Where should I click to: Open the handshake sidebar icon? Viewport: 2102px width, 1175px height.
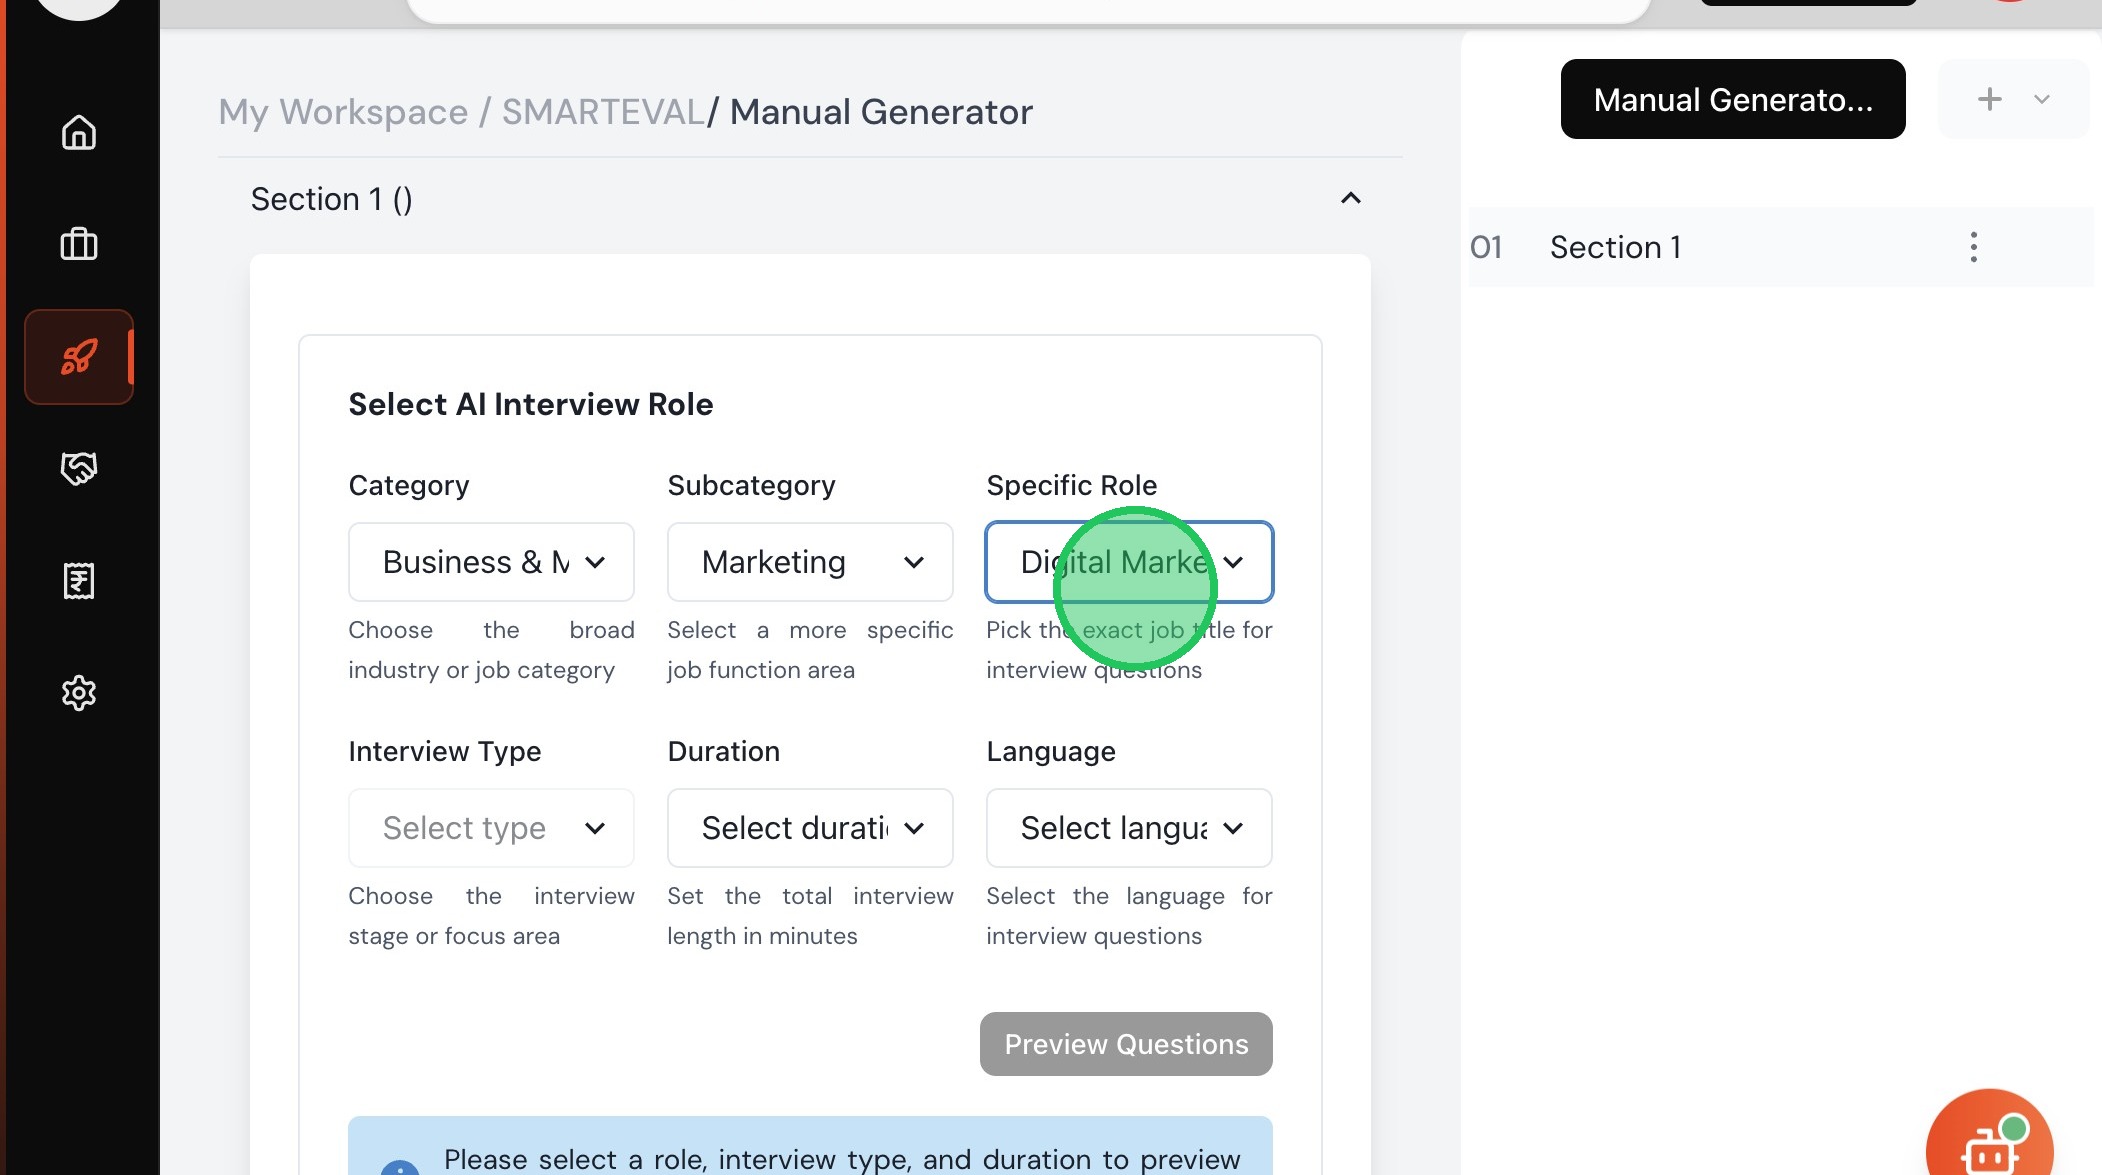(x=79, y=468)
